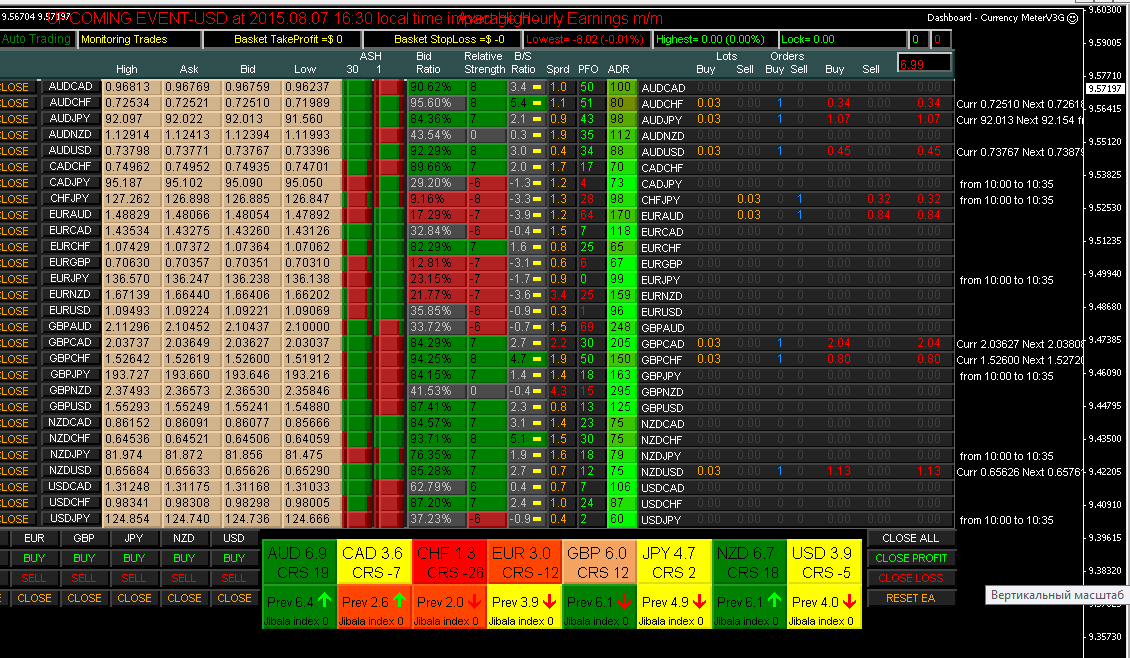Viewport: 1130px width, 658px height.
Task: Click the EURAUD Ask value 1.48066
Action: point(187,214)
